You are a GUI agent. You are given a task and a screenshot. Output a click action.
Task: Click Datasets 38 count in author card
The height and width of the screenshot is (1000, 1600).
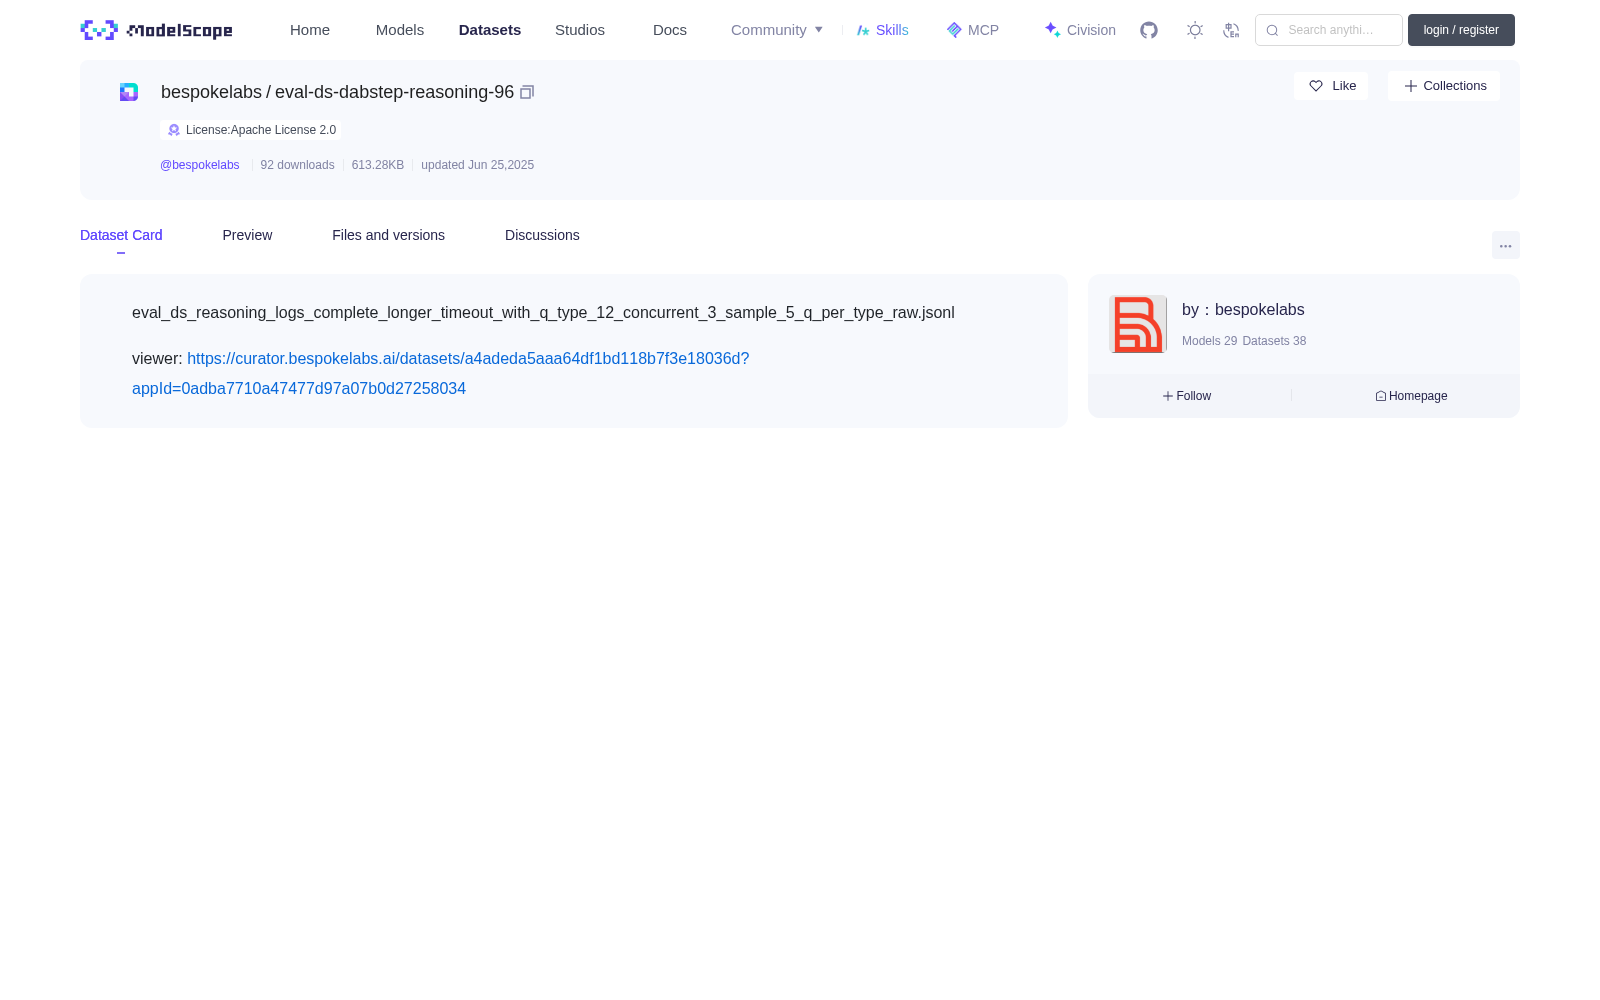[1274, 341]
